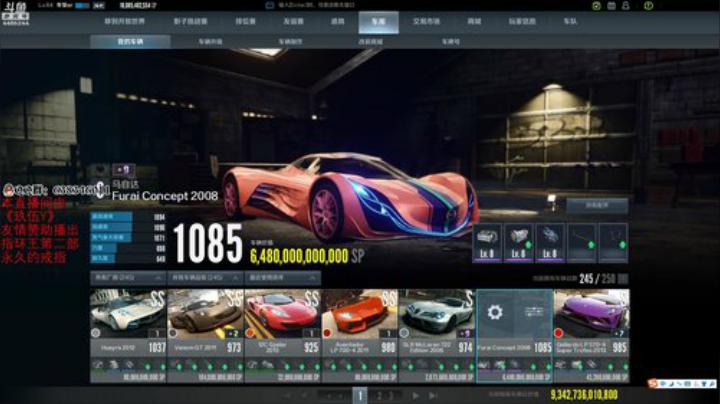Select the third Lv. 8 part slot

[x=550, y=243]
